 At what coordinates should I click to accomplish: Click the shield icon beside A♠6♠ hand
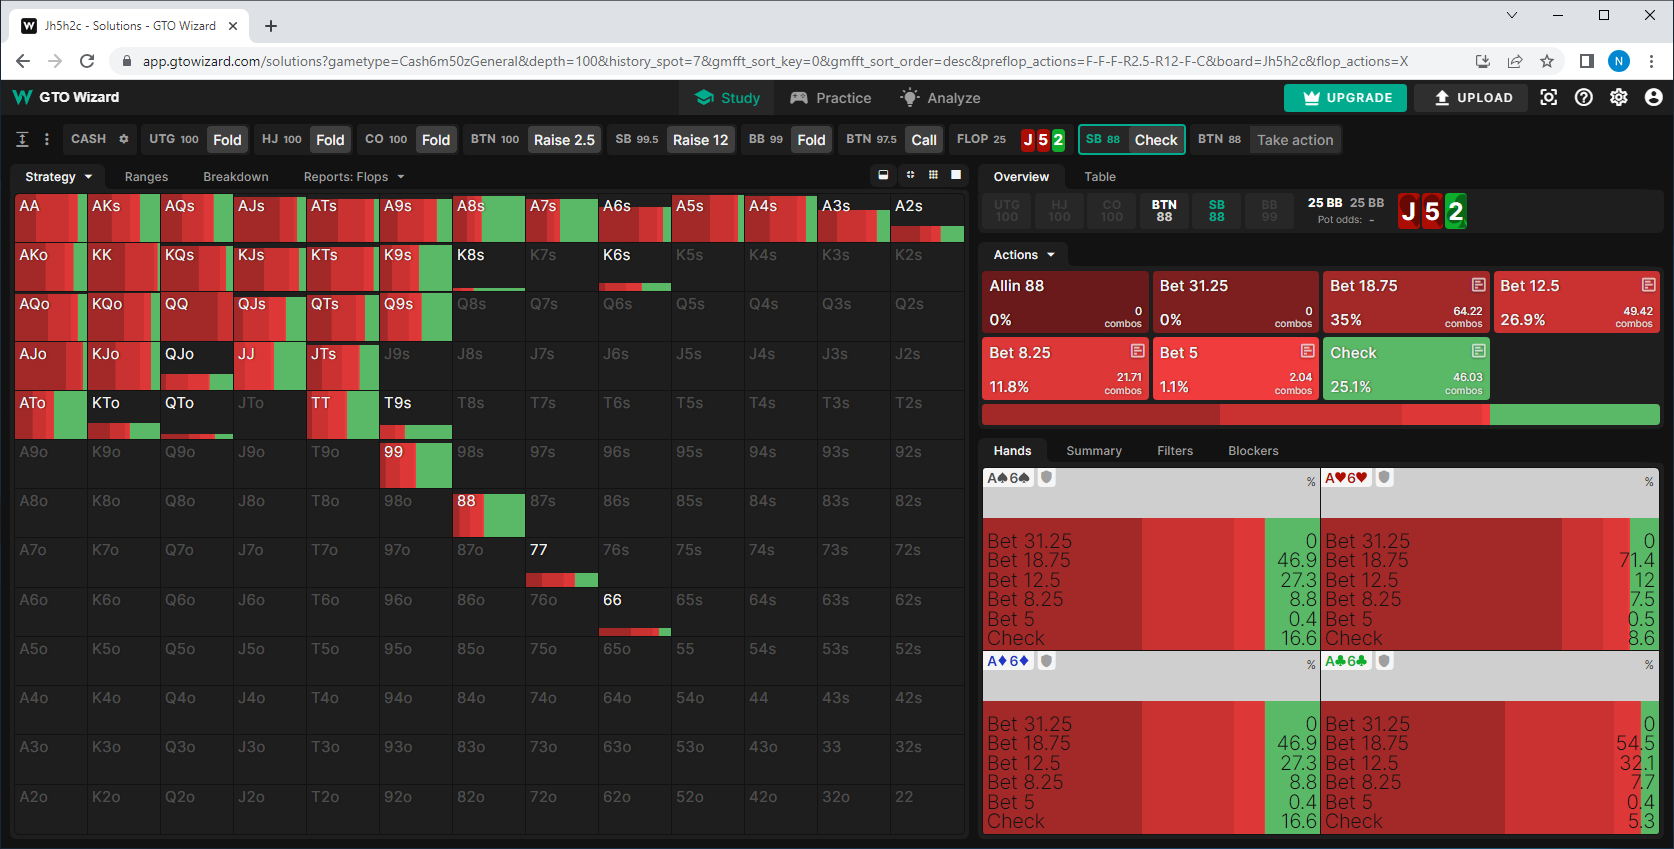point(1046,478)
